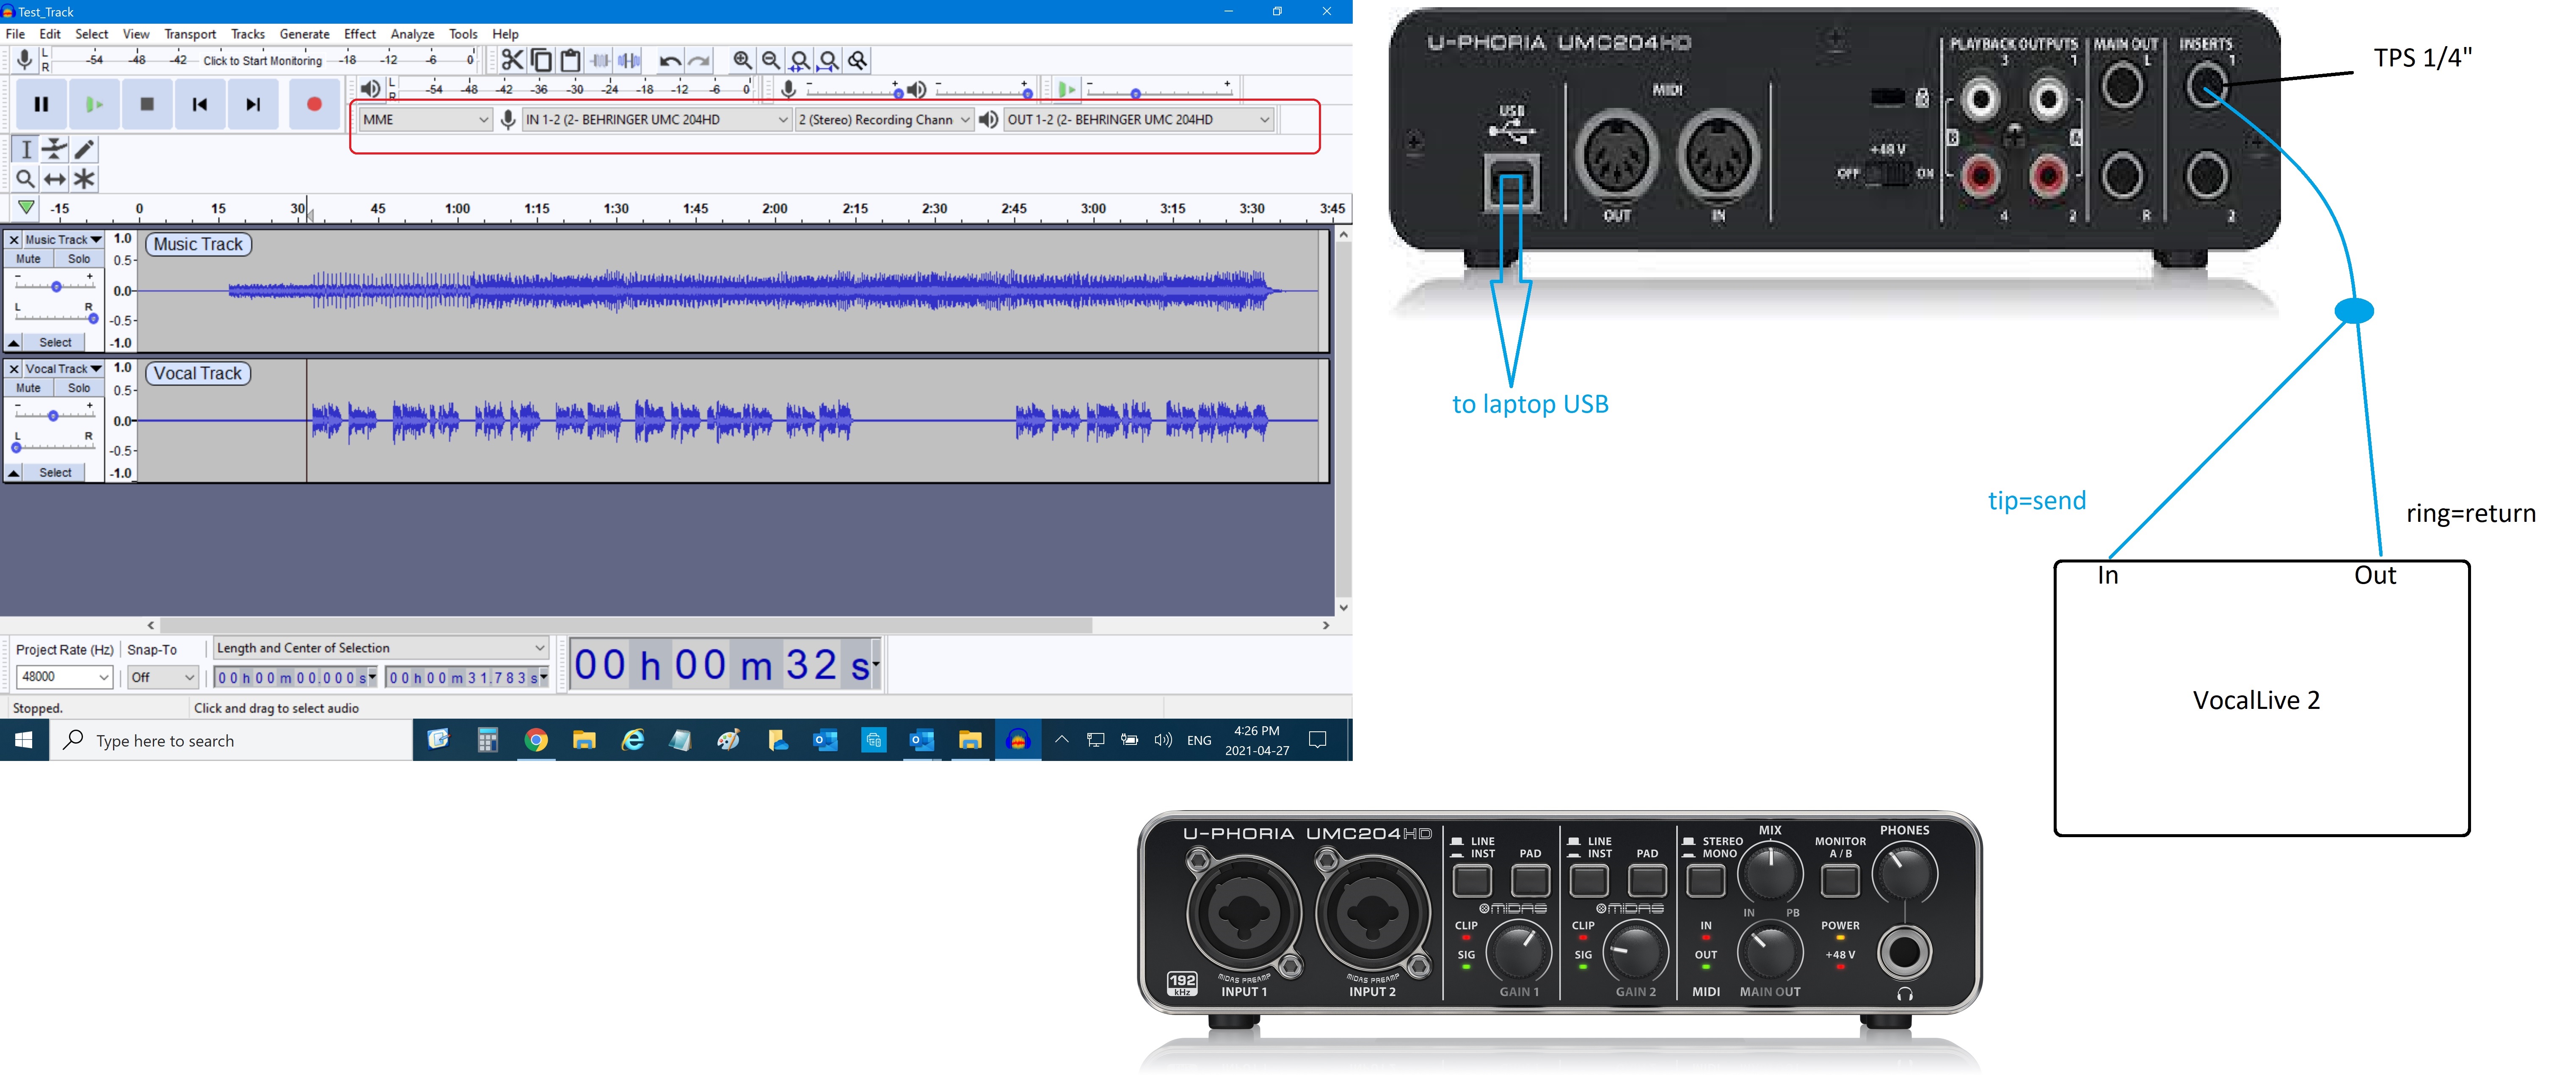Click the Pause transport button
This screenshot has height=1075, width=2576.
[x=41, y=104]
